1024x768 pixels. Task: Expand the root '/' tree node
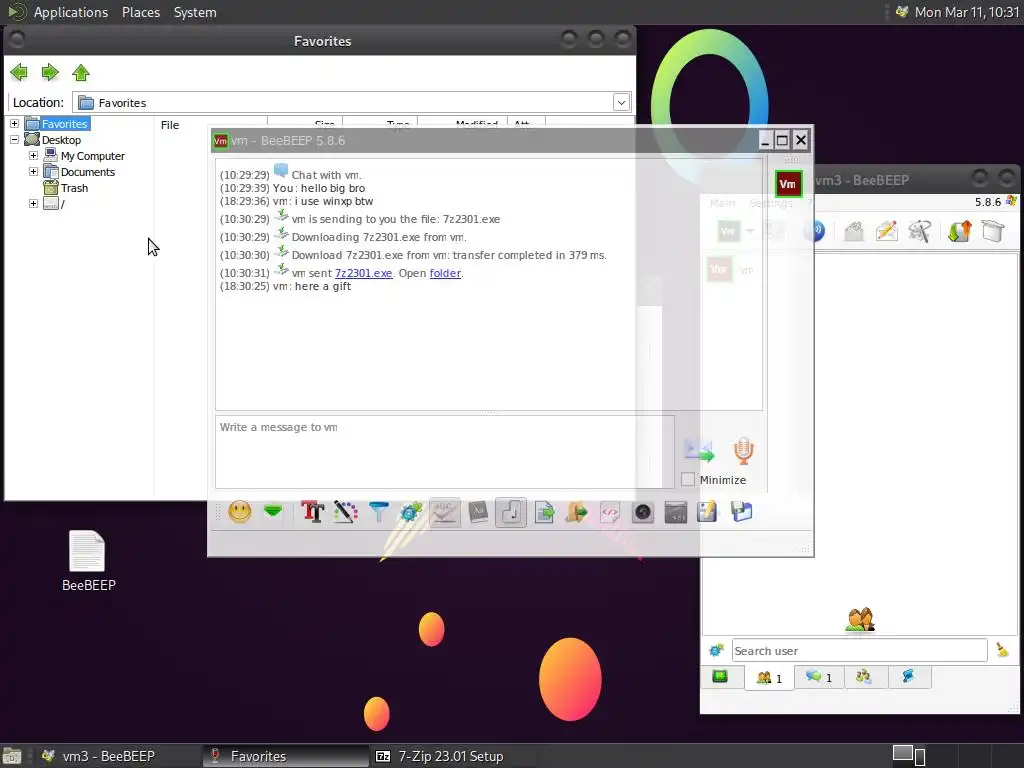(x=33, y=204)
